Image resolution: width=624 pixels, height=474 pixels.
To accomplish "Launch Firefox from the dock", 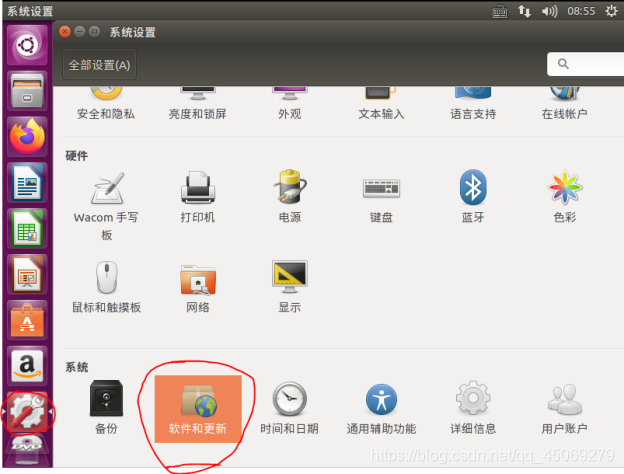I will tap(27, 137).
